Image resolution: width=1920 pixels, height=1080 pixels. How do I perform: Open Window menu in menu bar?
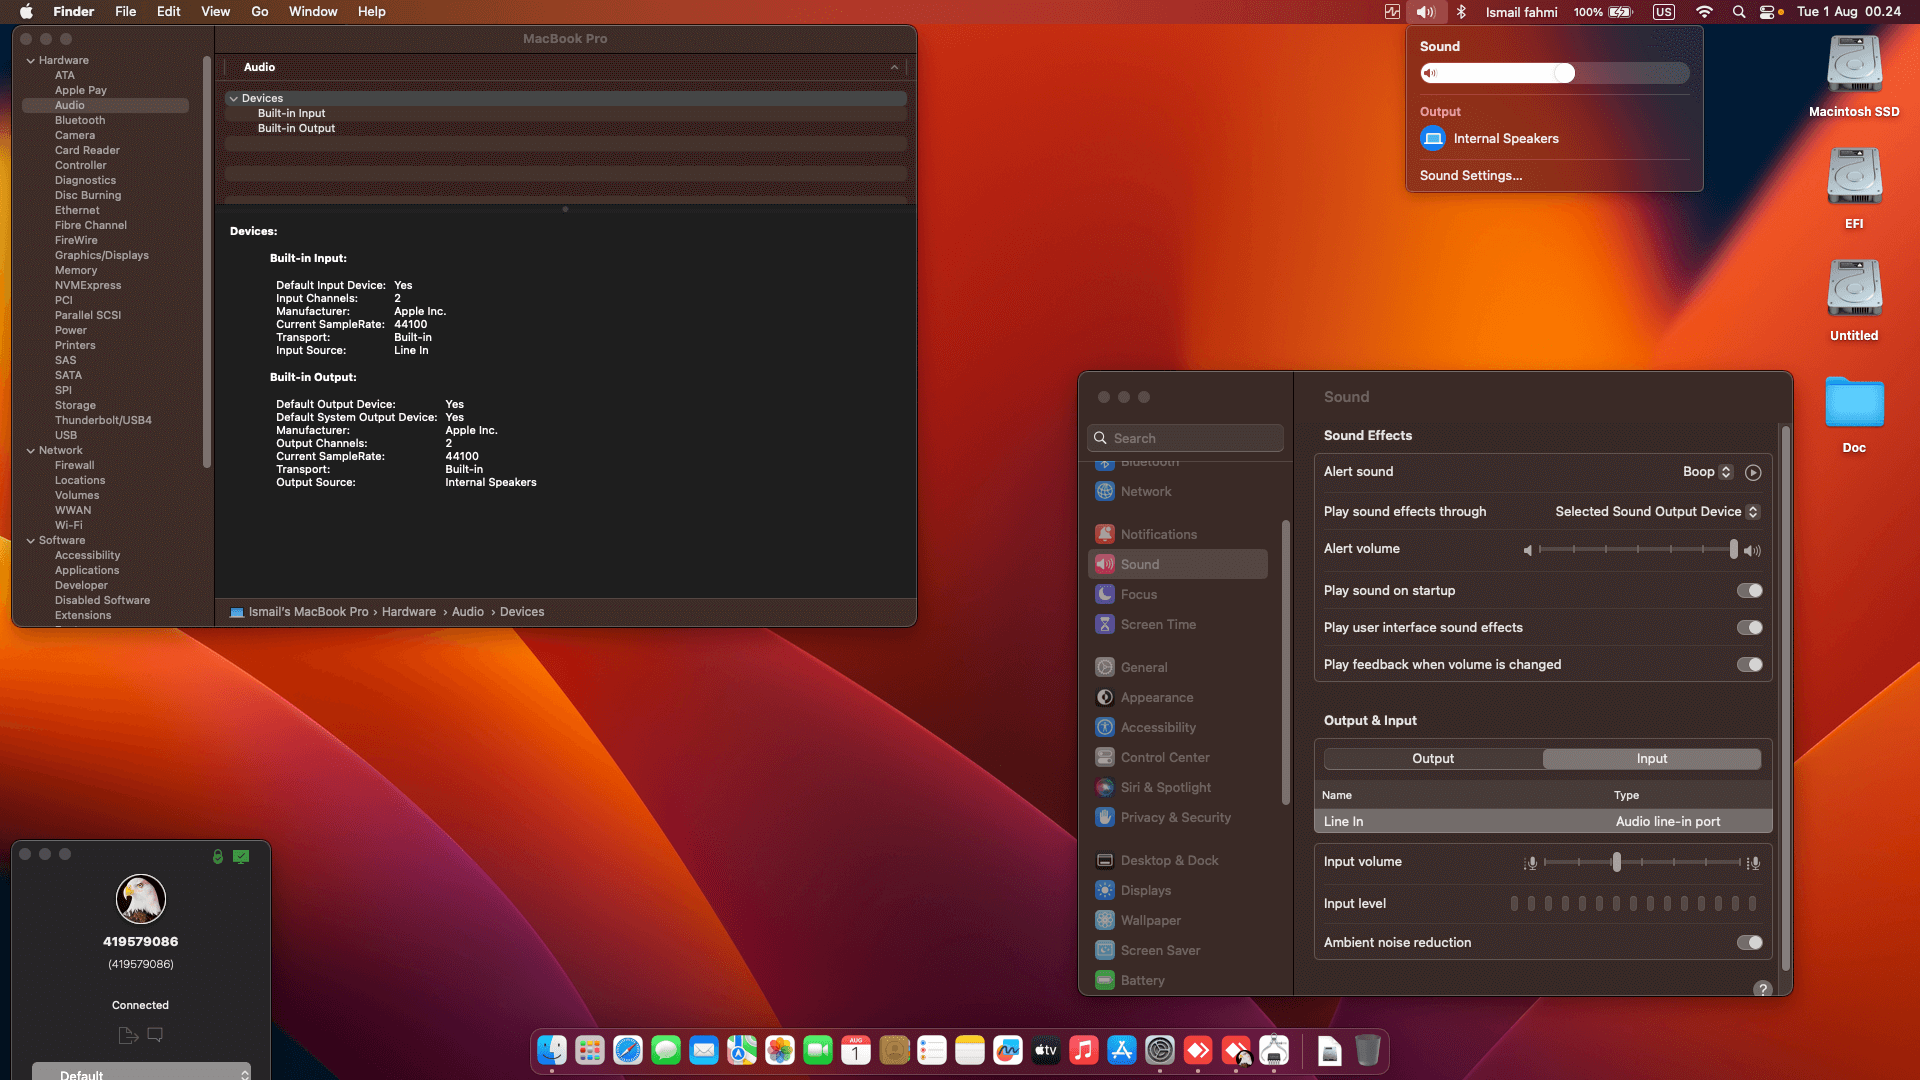point(313,12)
